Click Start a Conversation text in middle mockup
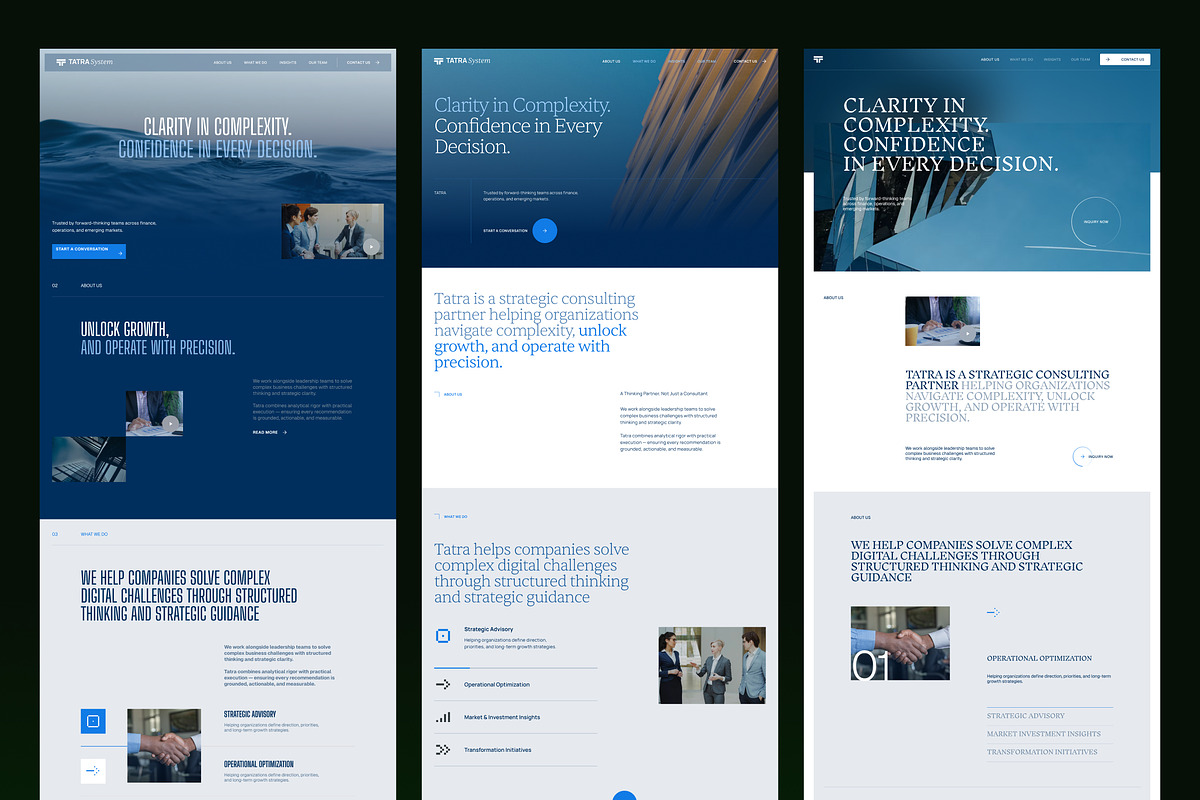Screen dimensions: 1200x800 [x=505, y=231]
